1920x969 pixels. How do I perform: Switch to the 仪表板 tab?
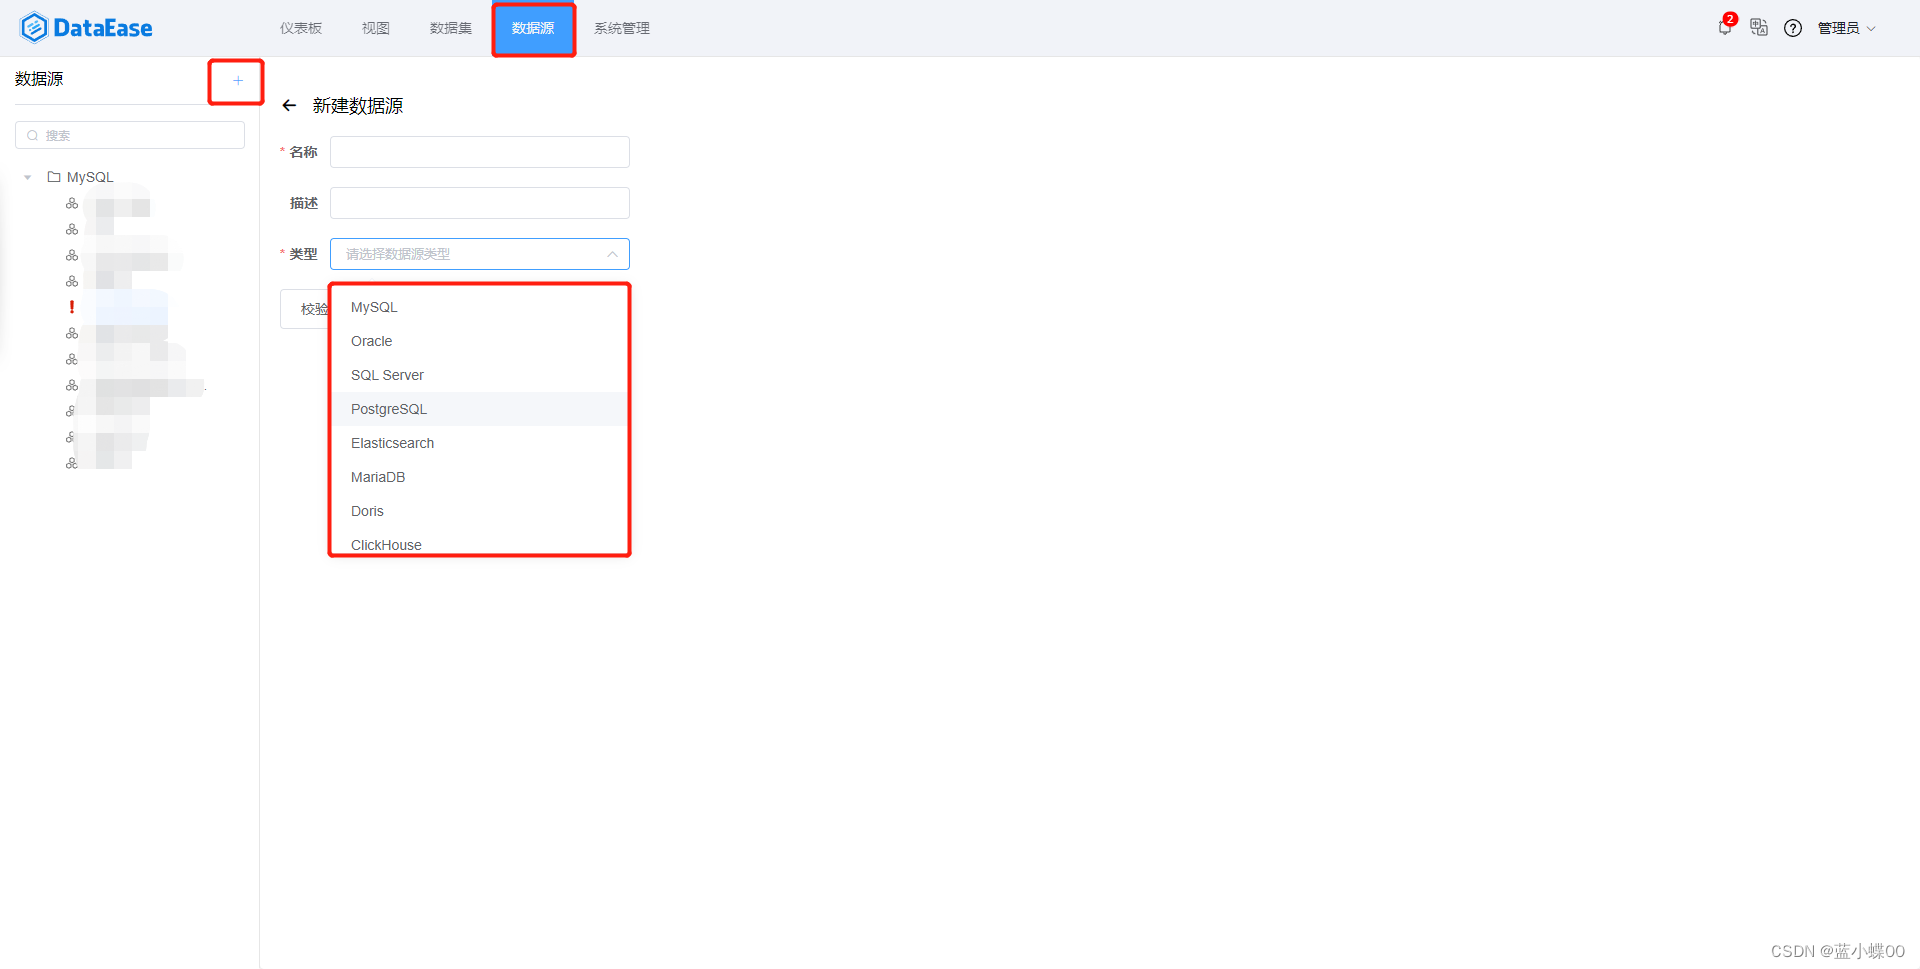pyautogui.click(x=300, y=28)
